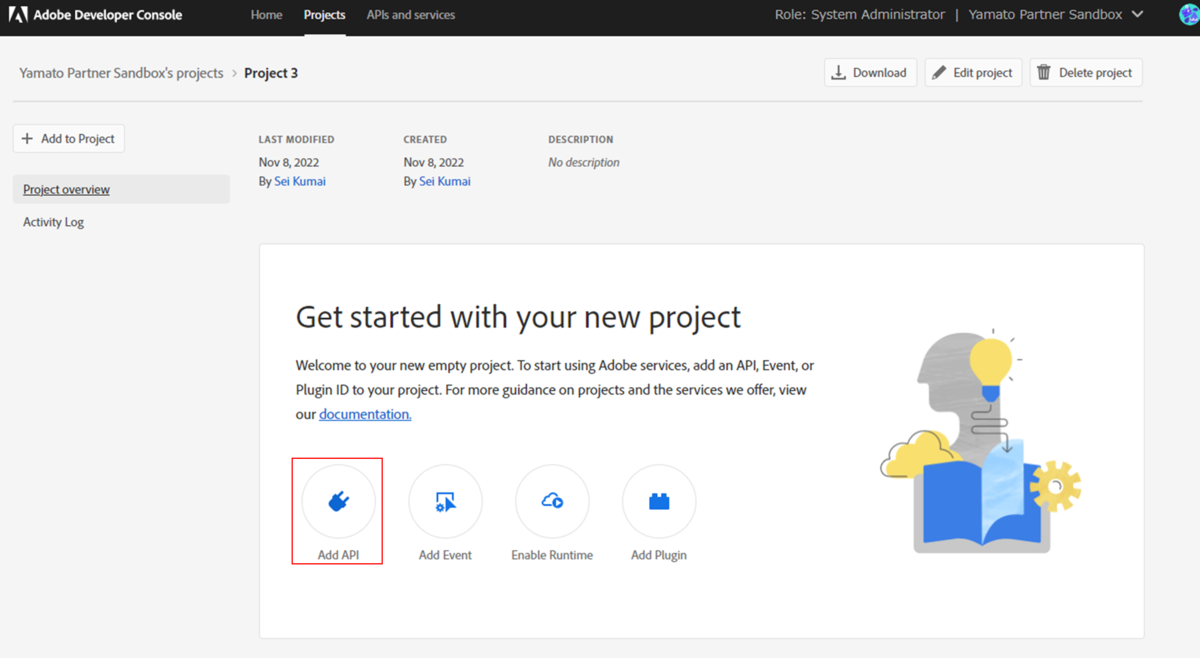
Task: Click the project illustration with lightbulb
Action: point(981,441)
